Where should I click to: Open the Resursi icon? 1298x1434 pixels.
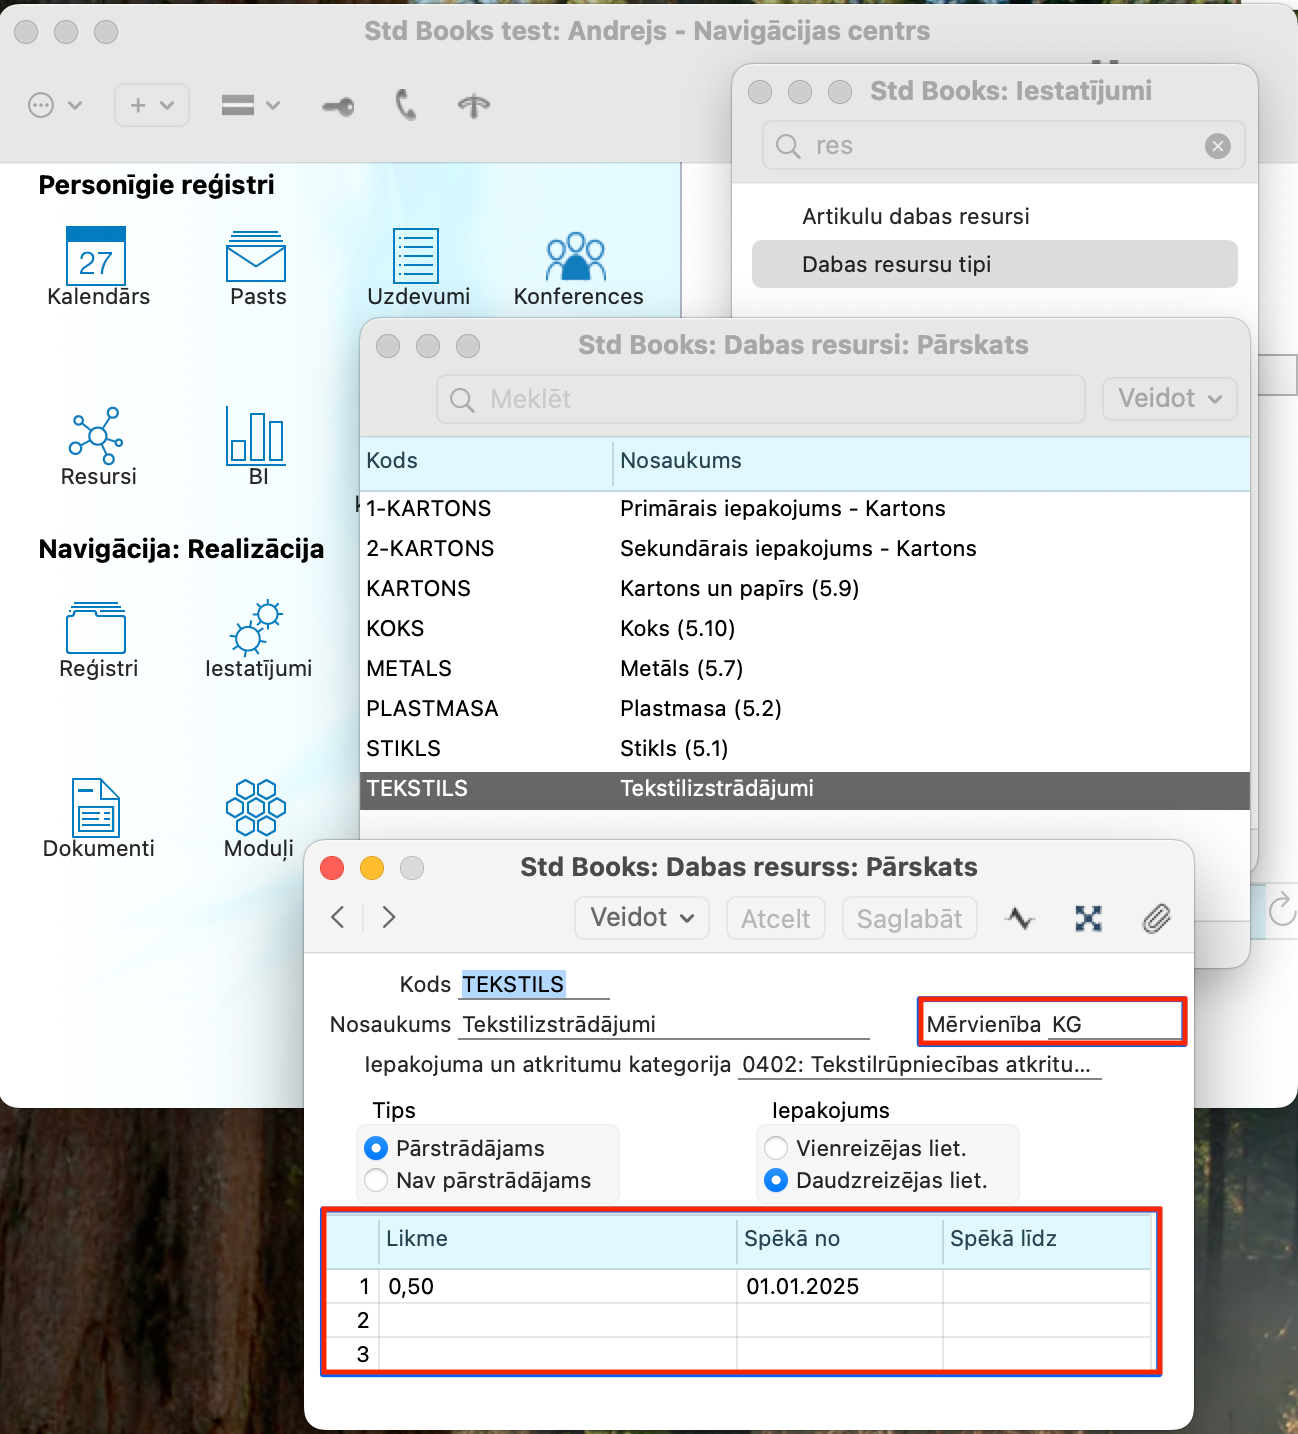click(96, 436)
